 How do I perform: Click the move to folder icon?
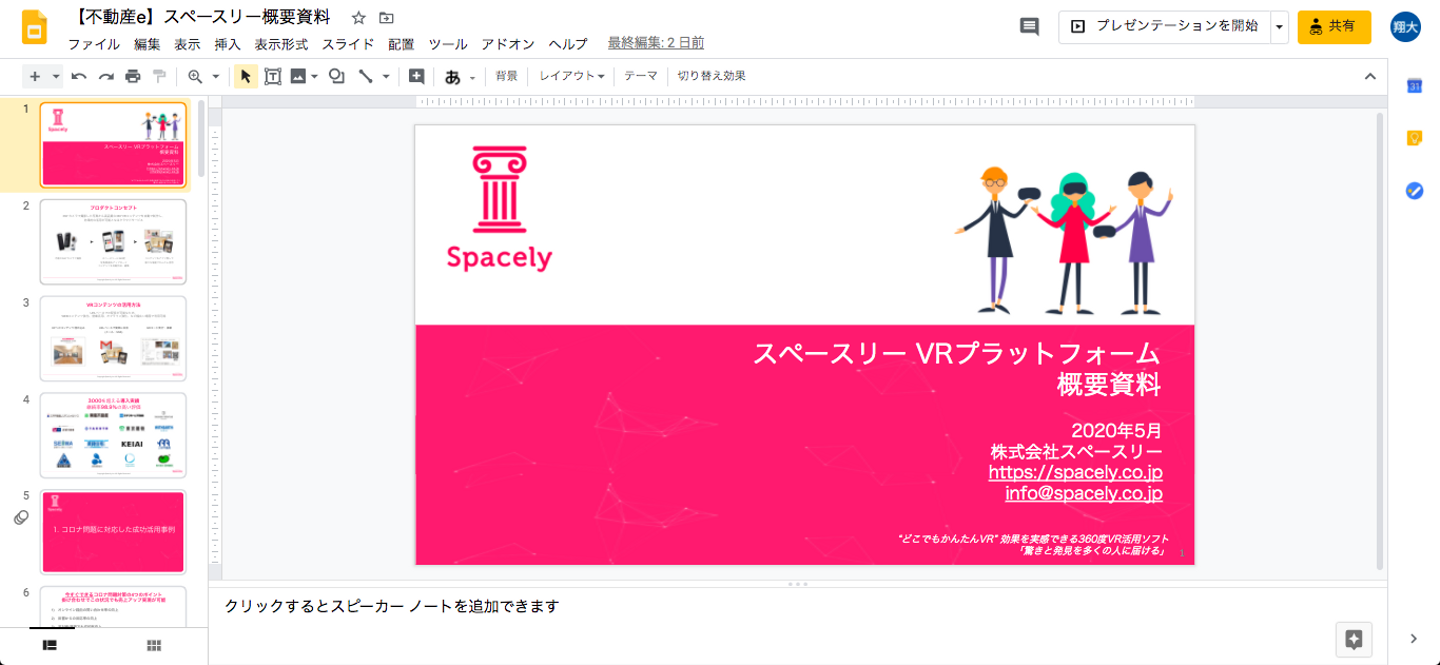pos(387,18)
